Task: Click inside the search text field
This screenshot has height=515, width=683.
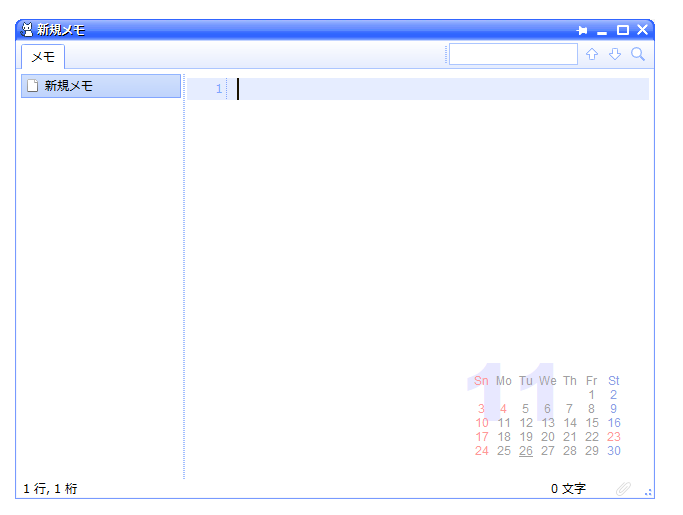Action: tap(512, 54)
